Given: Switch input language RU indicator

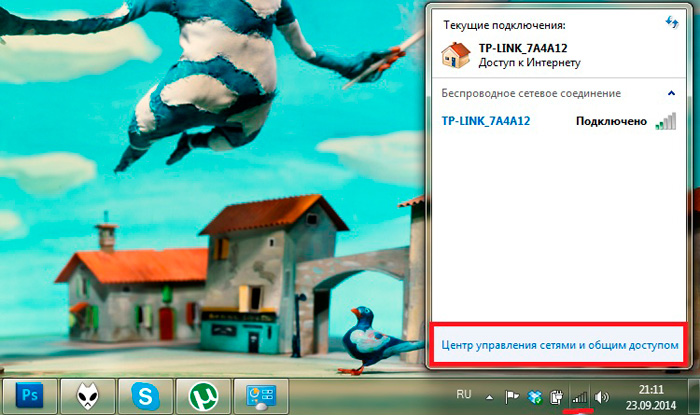Looking at the screenshot, I should [464, 394].
